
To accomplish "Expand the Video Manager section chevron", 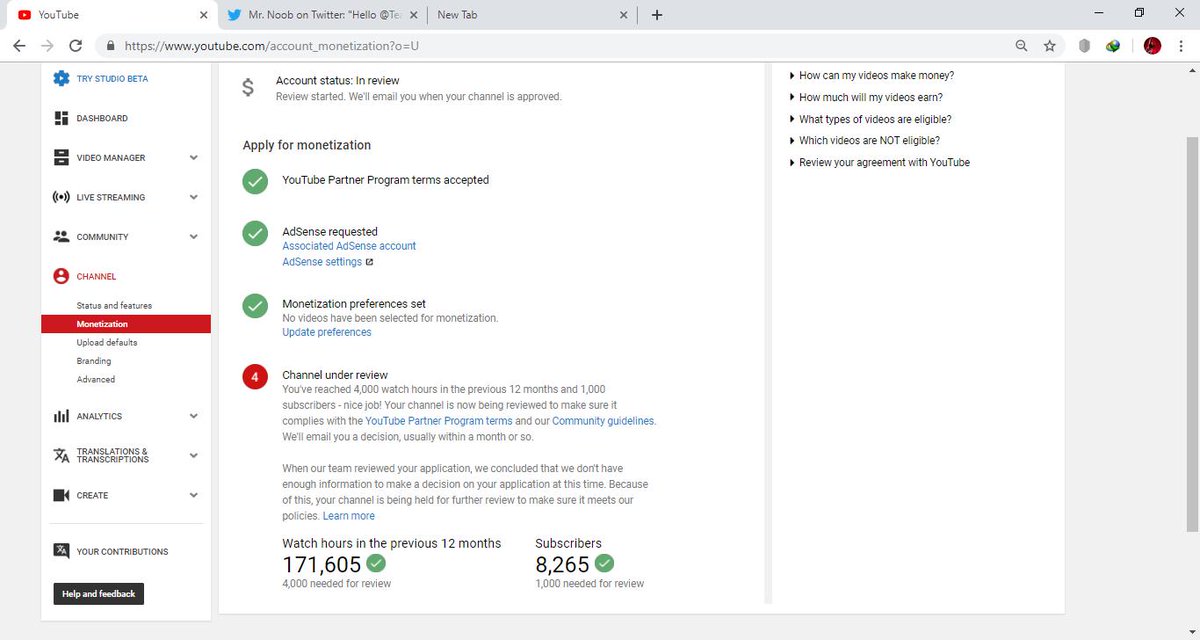I will point(194,157).
